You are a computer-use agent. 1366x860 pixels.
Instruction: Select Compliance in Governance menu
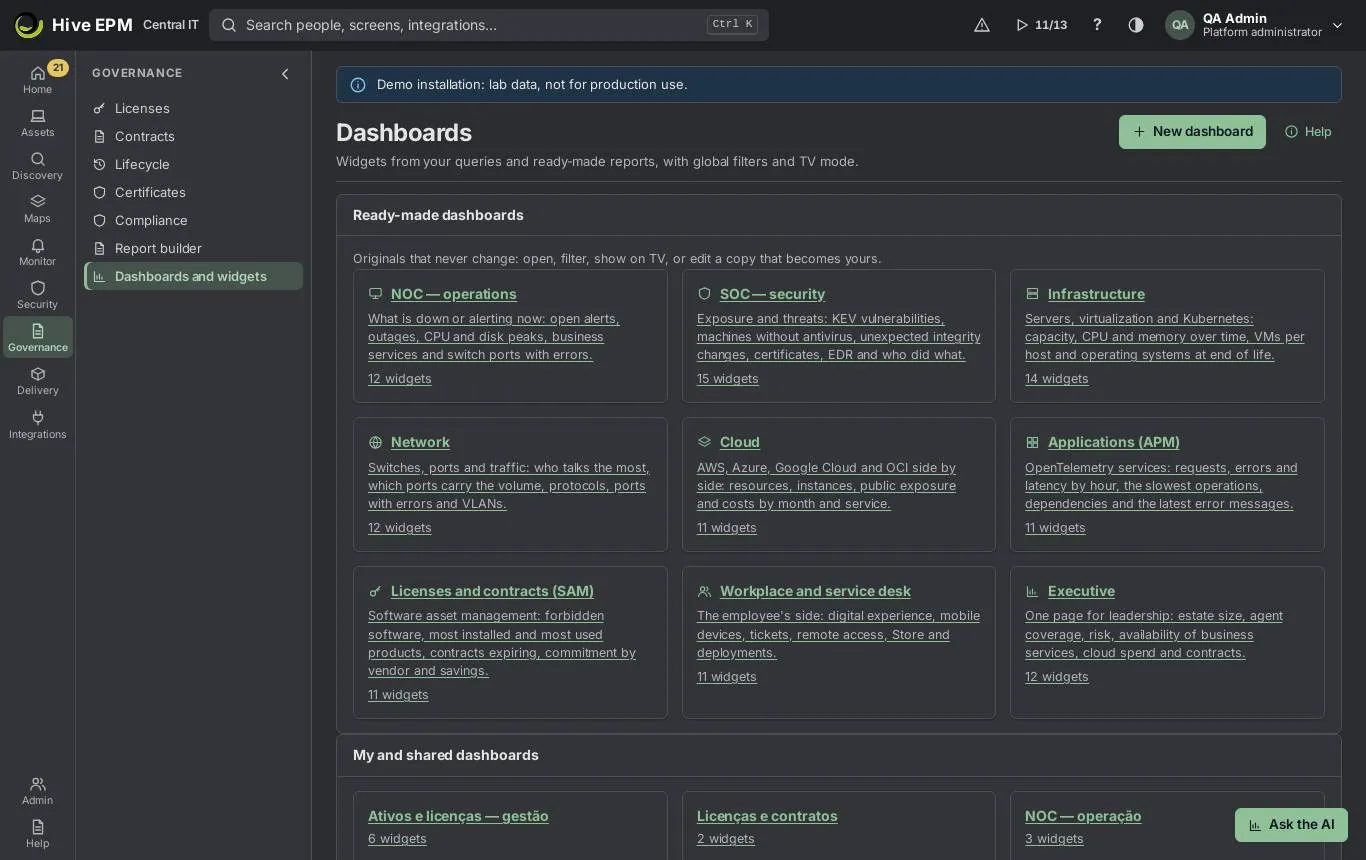pyautogui.click(x=193, y=220)
